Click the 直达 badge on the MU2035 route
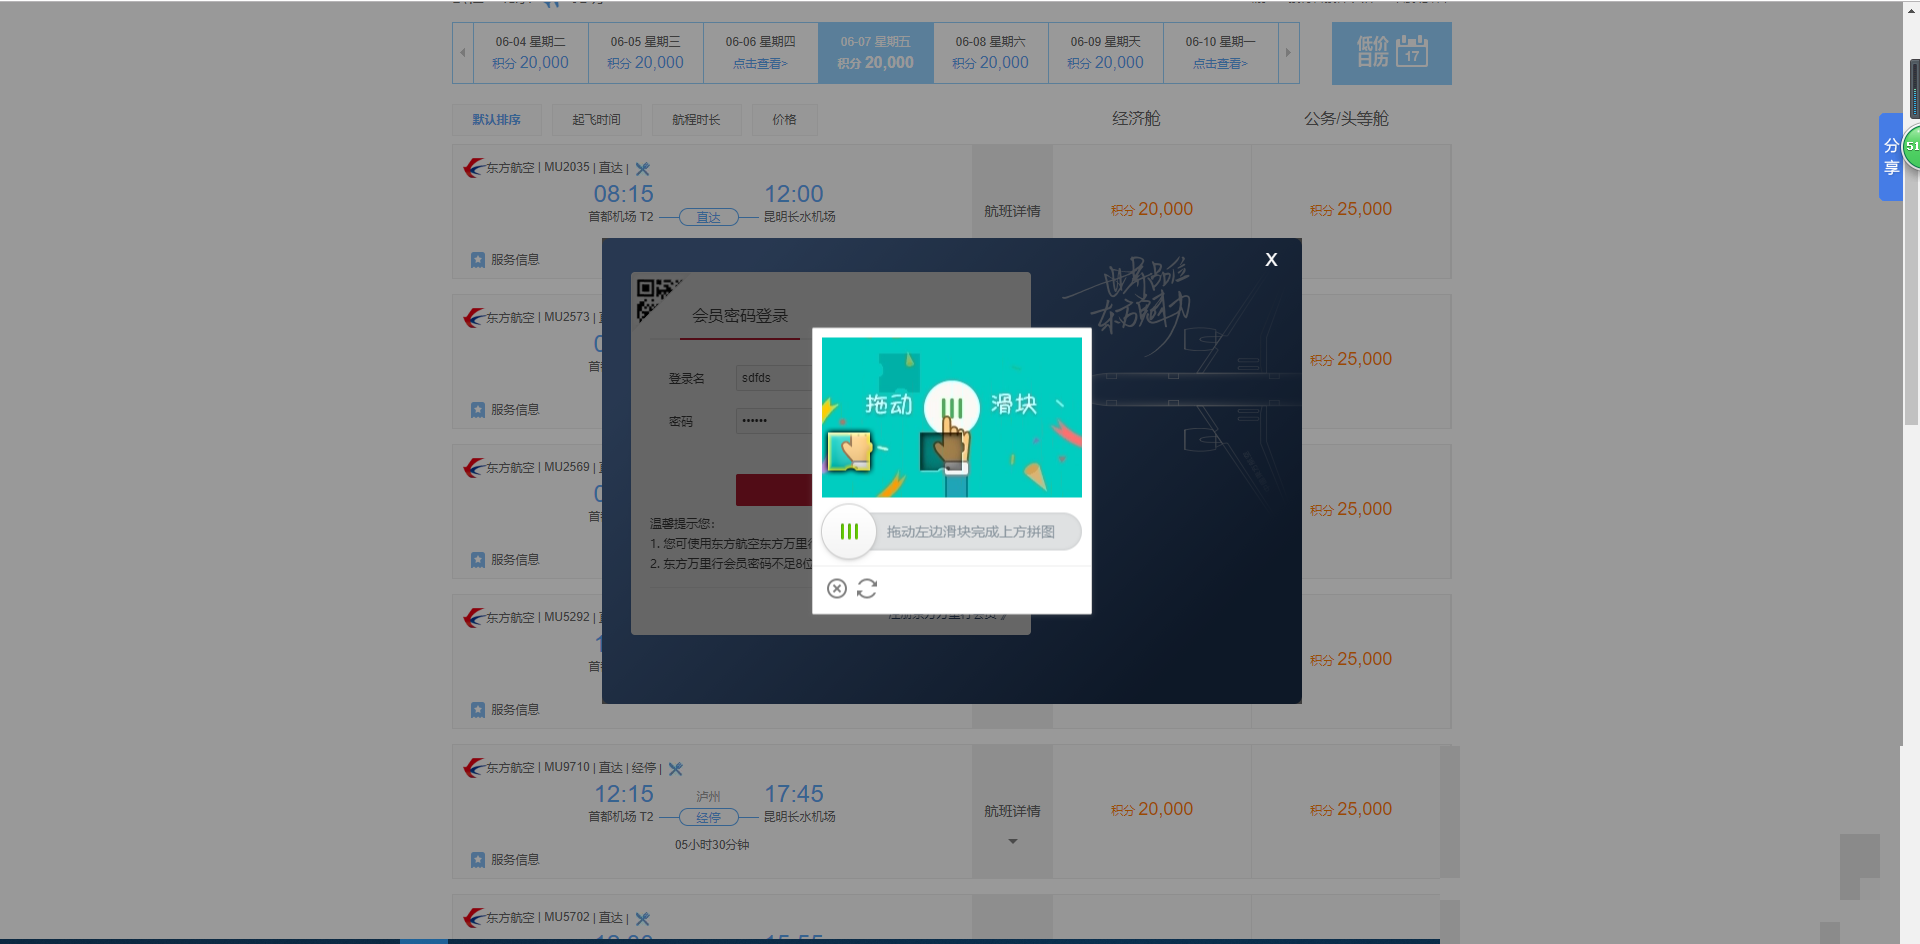 coord(709,217)
